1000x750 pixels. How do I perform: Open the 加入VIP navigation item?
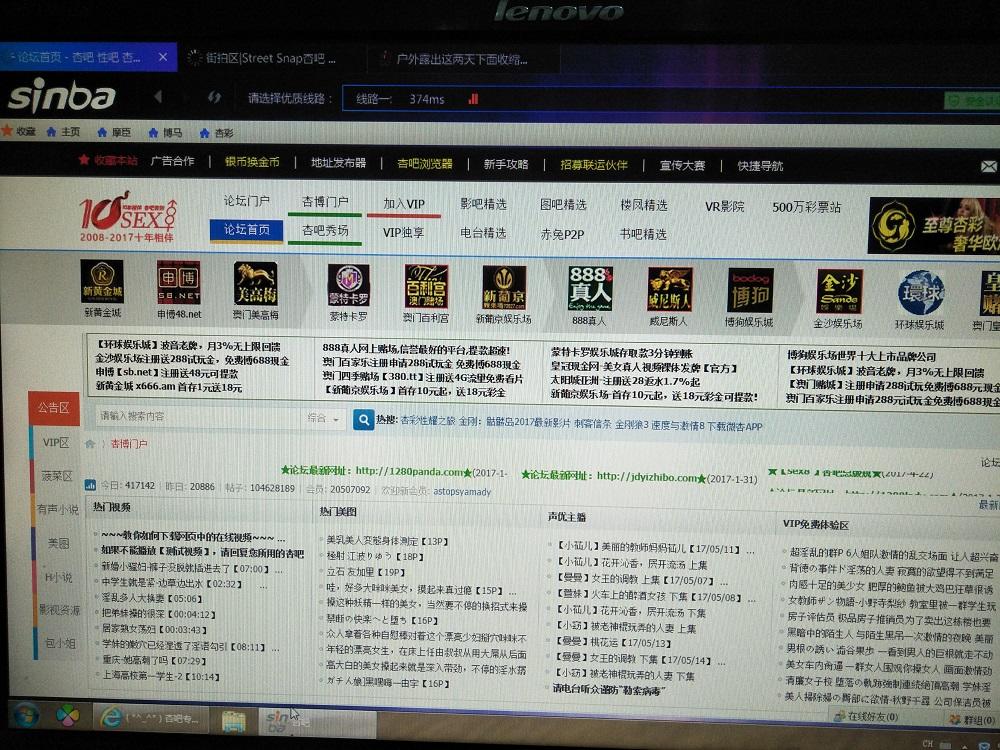pos(404,203)
